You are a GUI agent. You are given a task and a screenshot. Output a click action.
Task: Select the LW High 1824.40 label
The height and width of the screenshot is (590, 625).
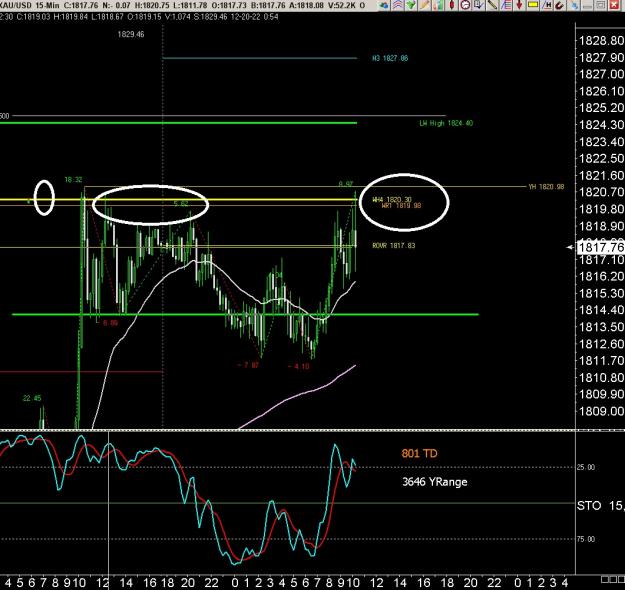[x=446, y=123]
